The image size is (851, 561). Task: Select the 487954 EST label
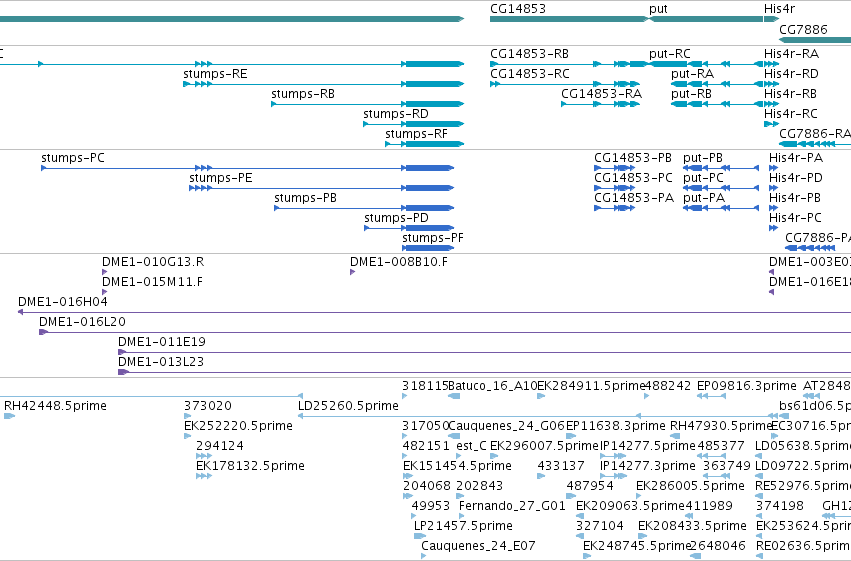pyautogui.click(x=590, y=486)
